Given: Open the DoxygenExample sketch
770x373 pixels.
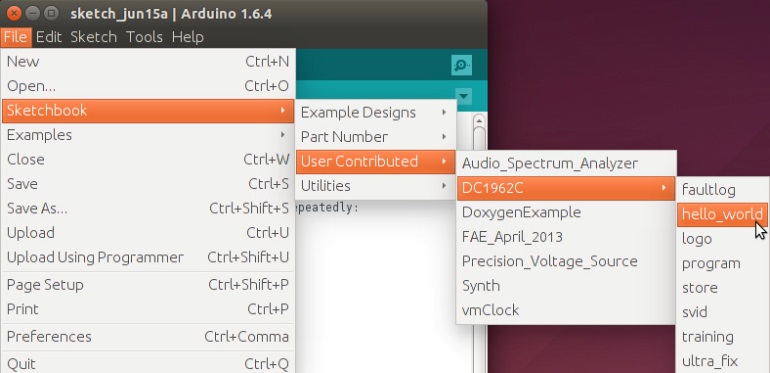Looking at the screenshot, I should [x=566, y=213].
